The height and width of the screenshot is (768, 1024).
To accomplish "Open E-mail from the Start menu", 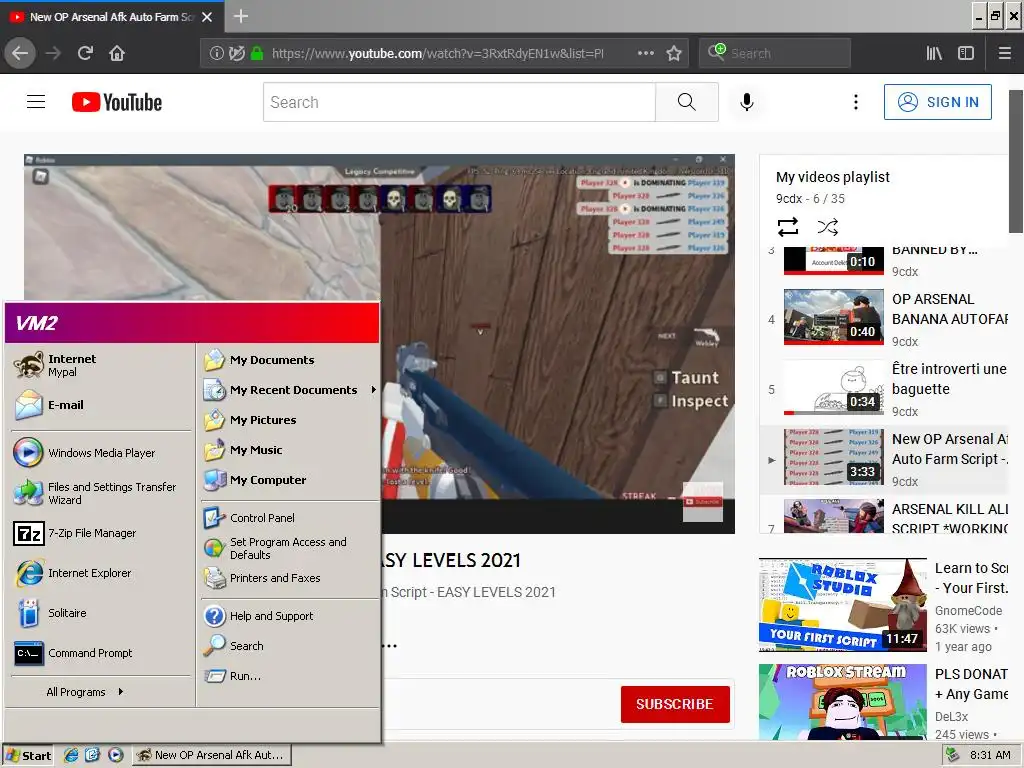I will pos(101,405).
